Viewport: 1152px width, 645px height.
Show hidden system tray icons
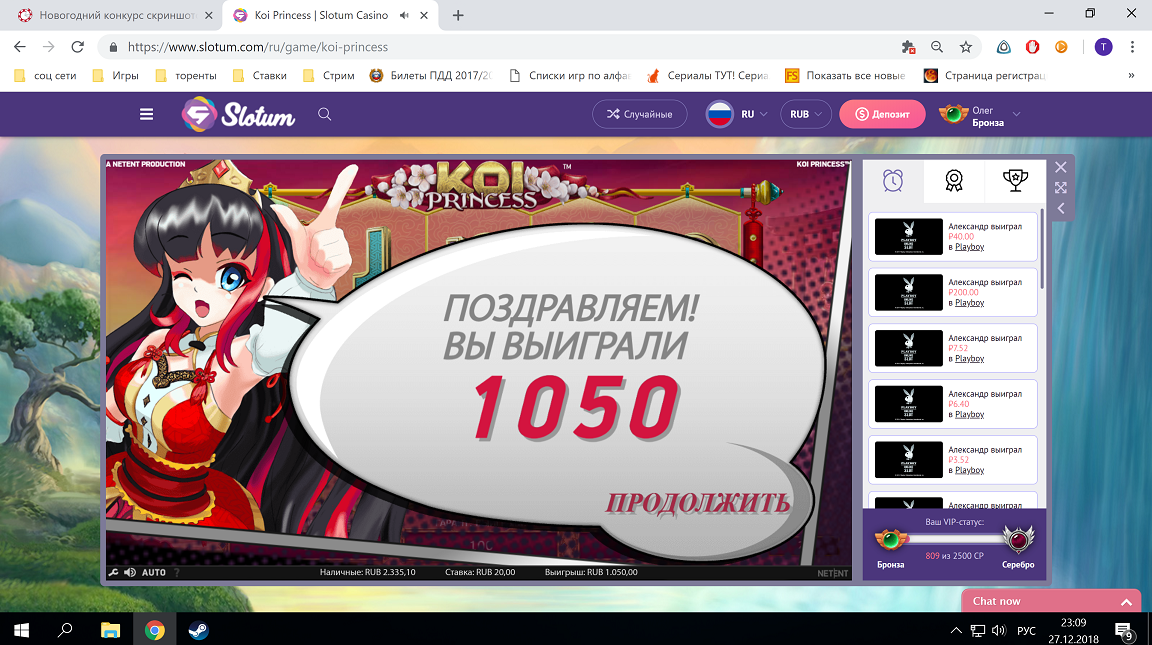coord(956,630)
